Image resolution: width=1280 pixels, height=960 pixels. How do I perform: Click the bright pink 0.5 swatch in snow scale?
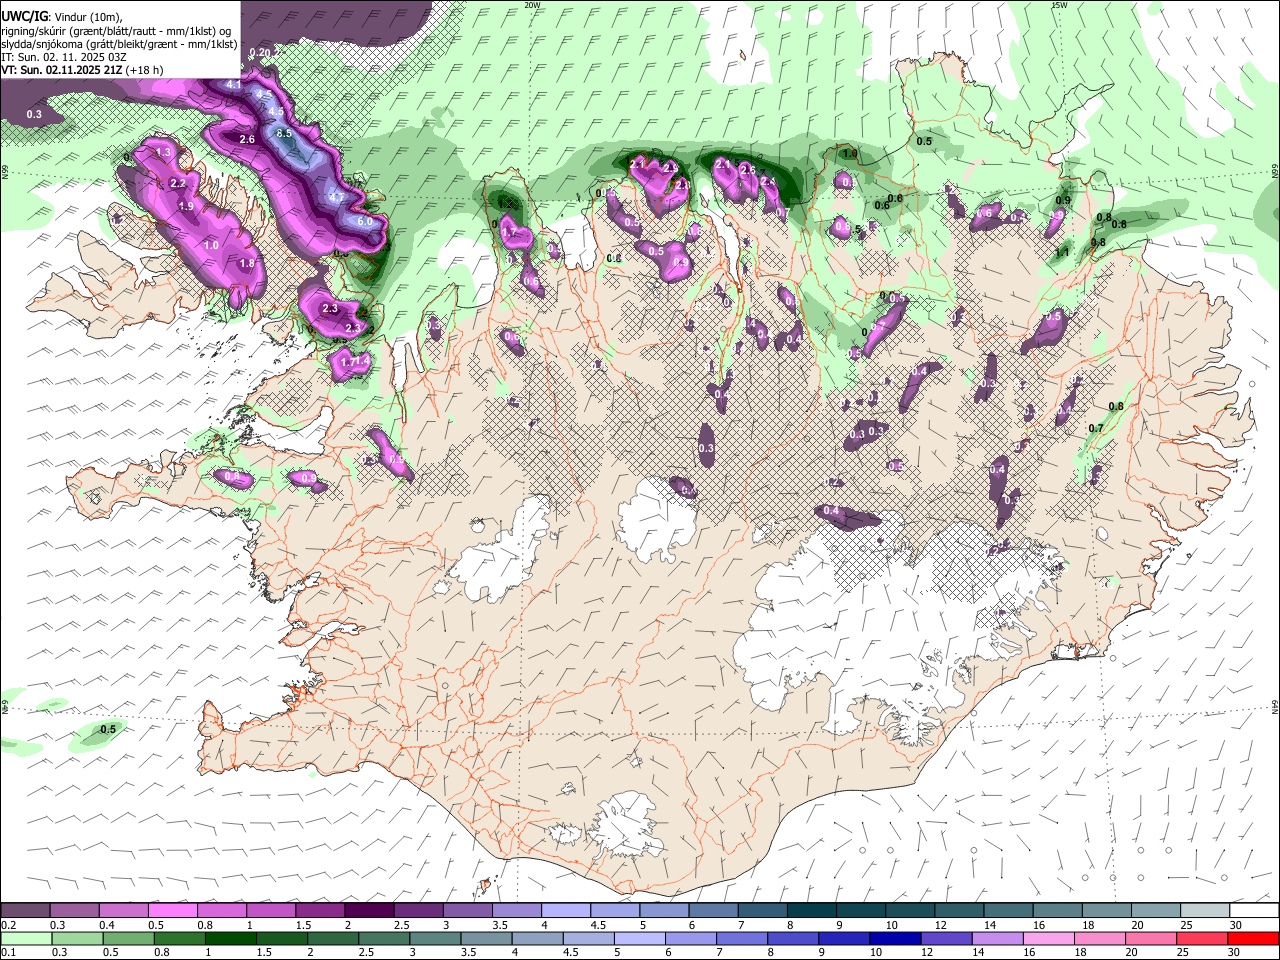172,911
